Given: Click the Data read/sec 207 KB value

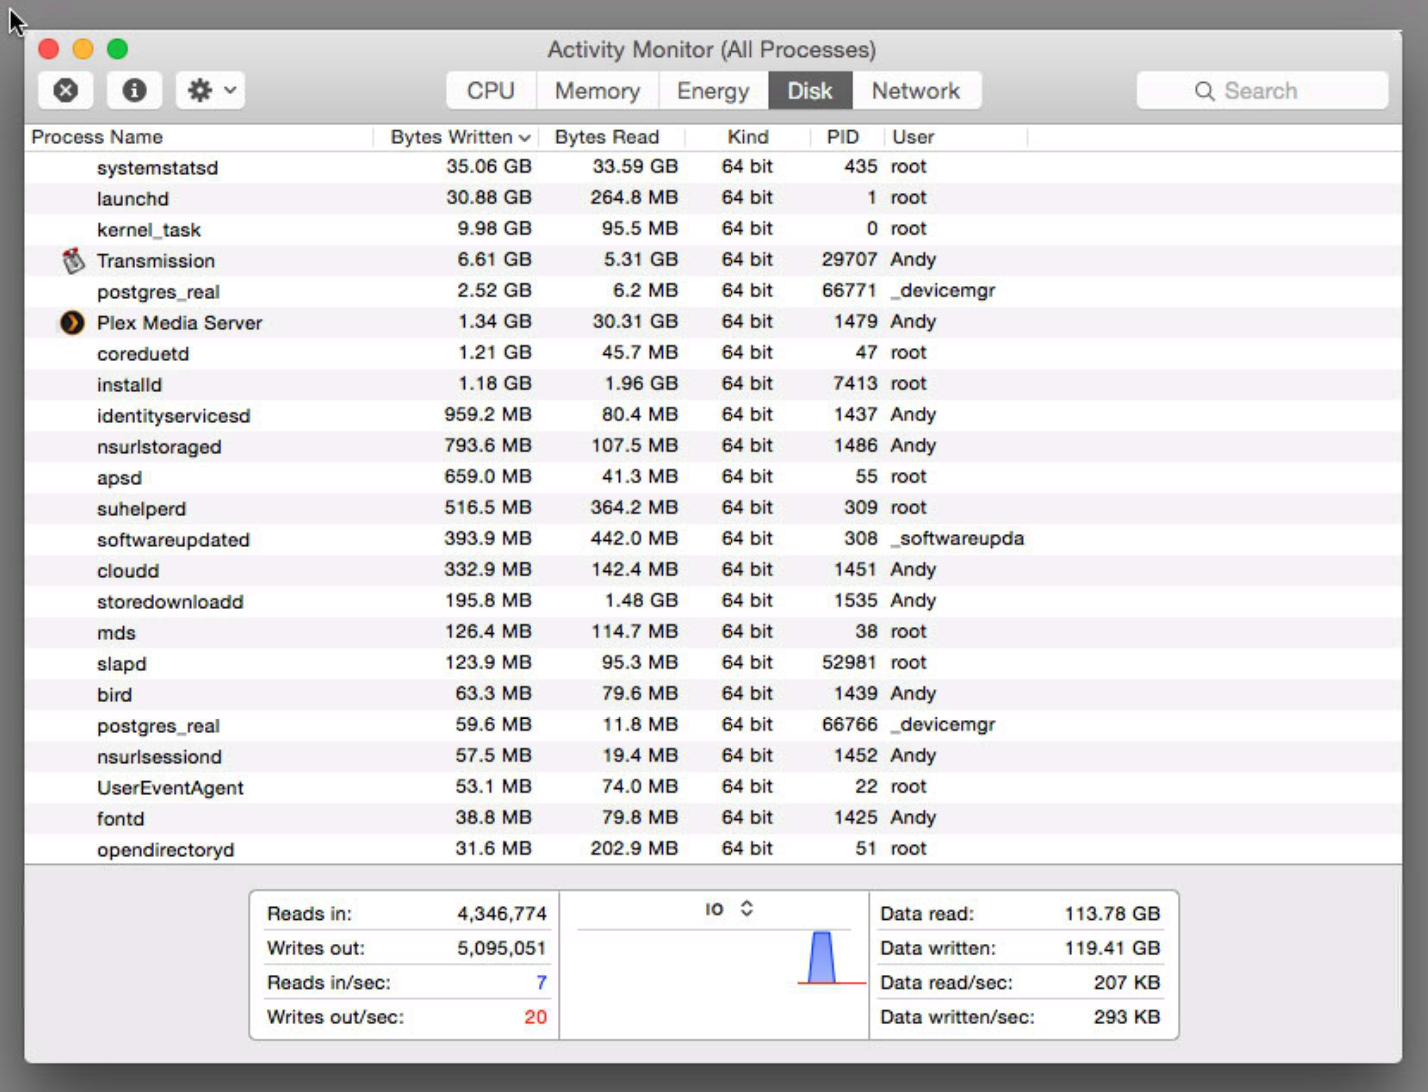Looking at the screenshot, I should coord(1127,983).
